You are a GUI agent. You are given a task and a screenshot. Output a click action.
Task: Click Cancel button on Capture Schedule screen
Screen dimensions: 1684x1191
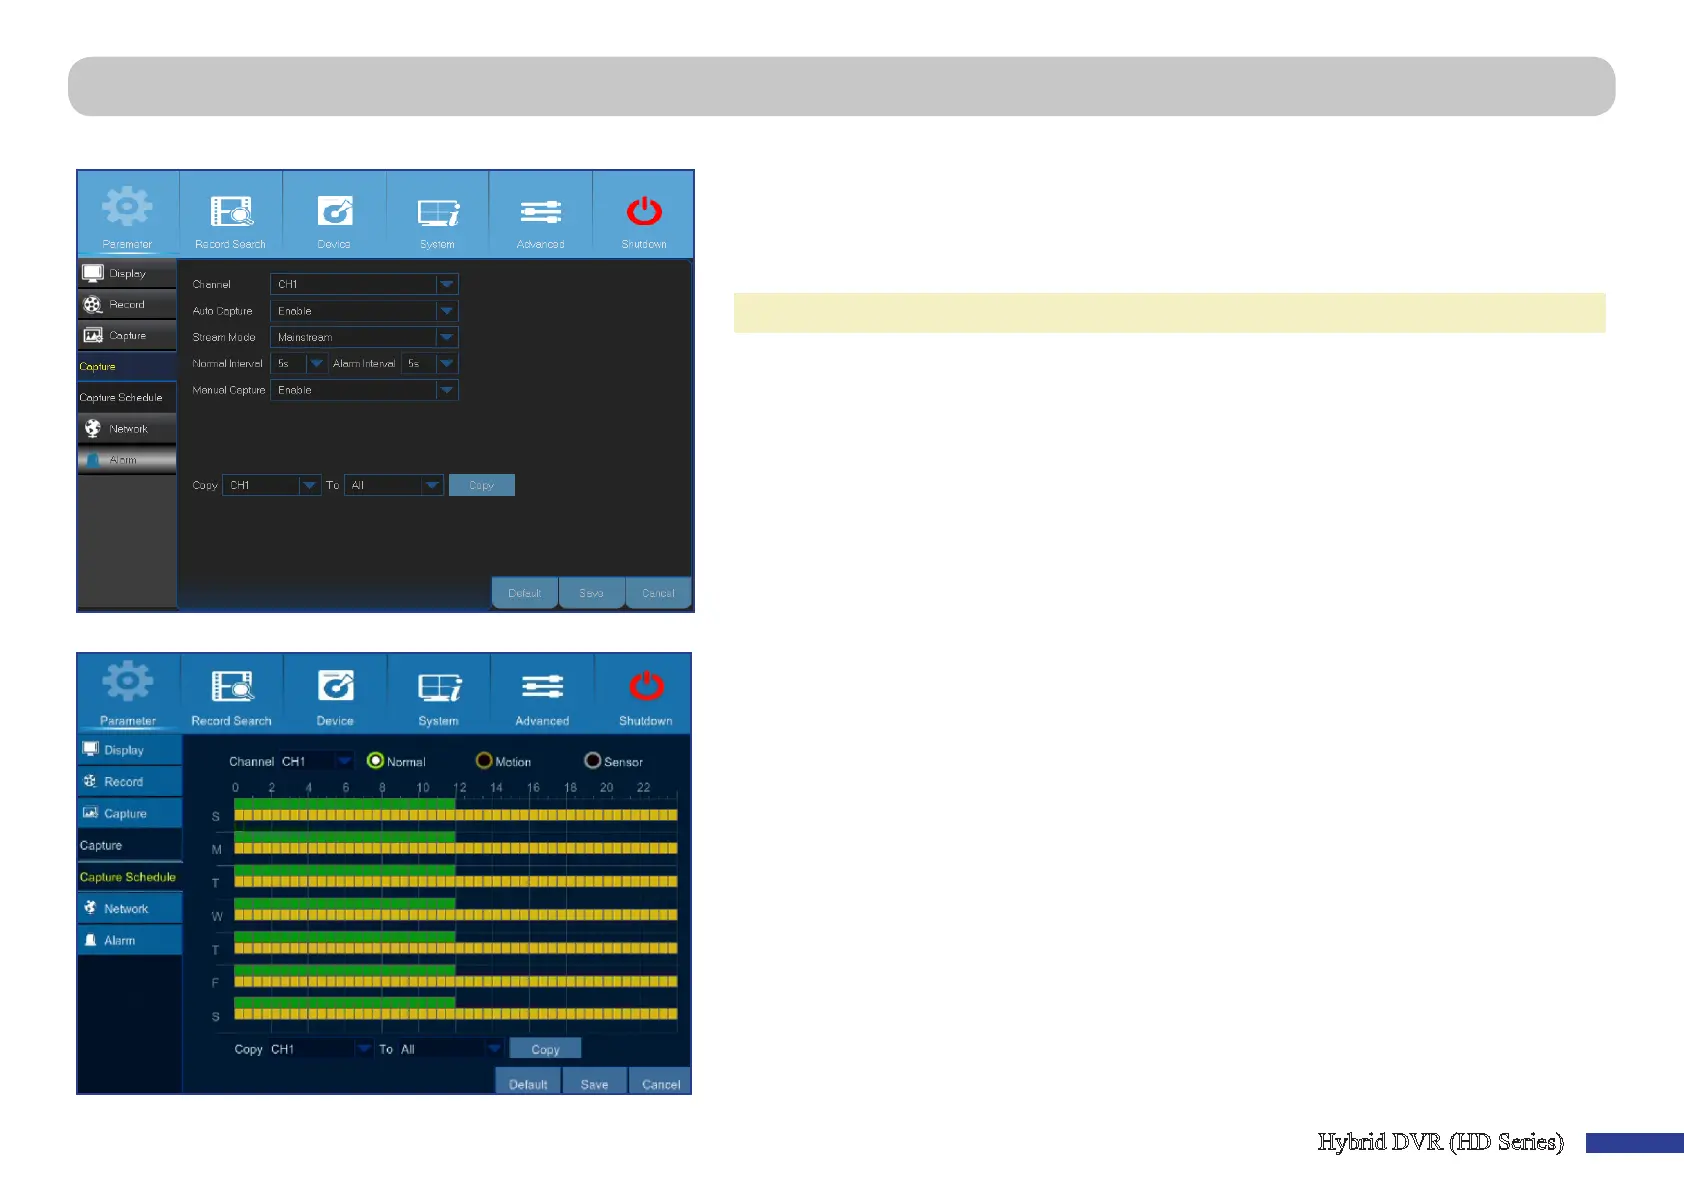pos(661,1083)
